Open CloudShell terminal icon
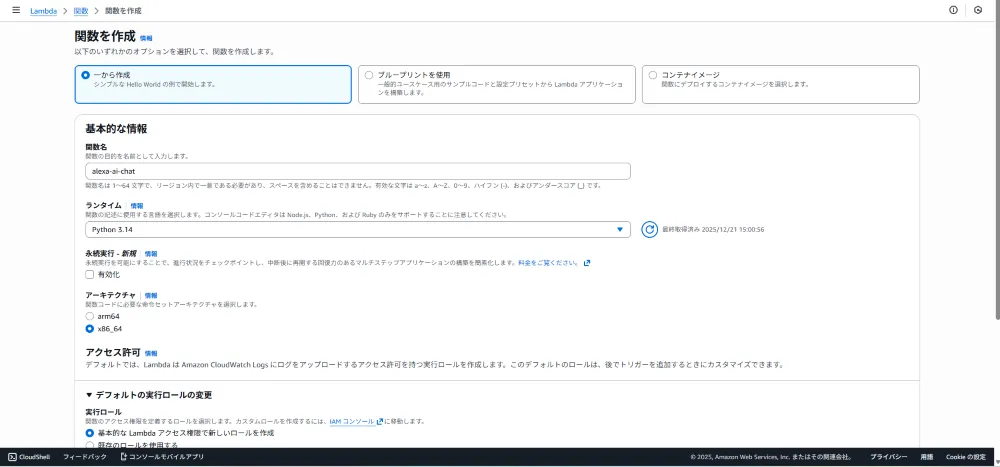 point(12,457)
